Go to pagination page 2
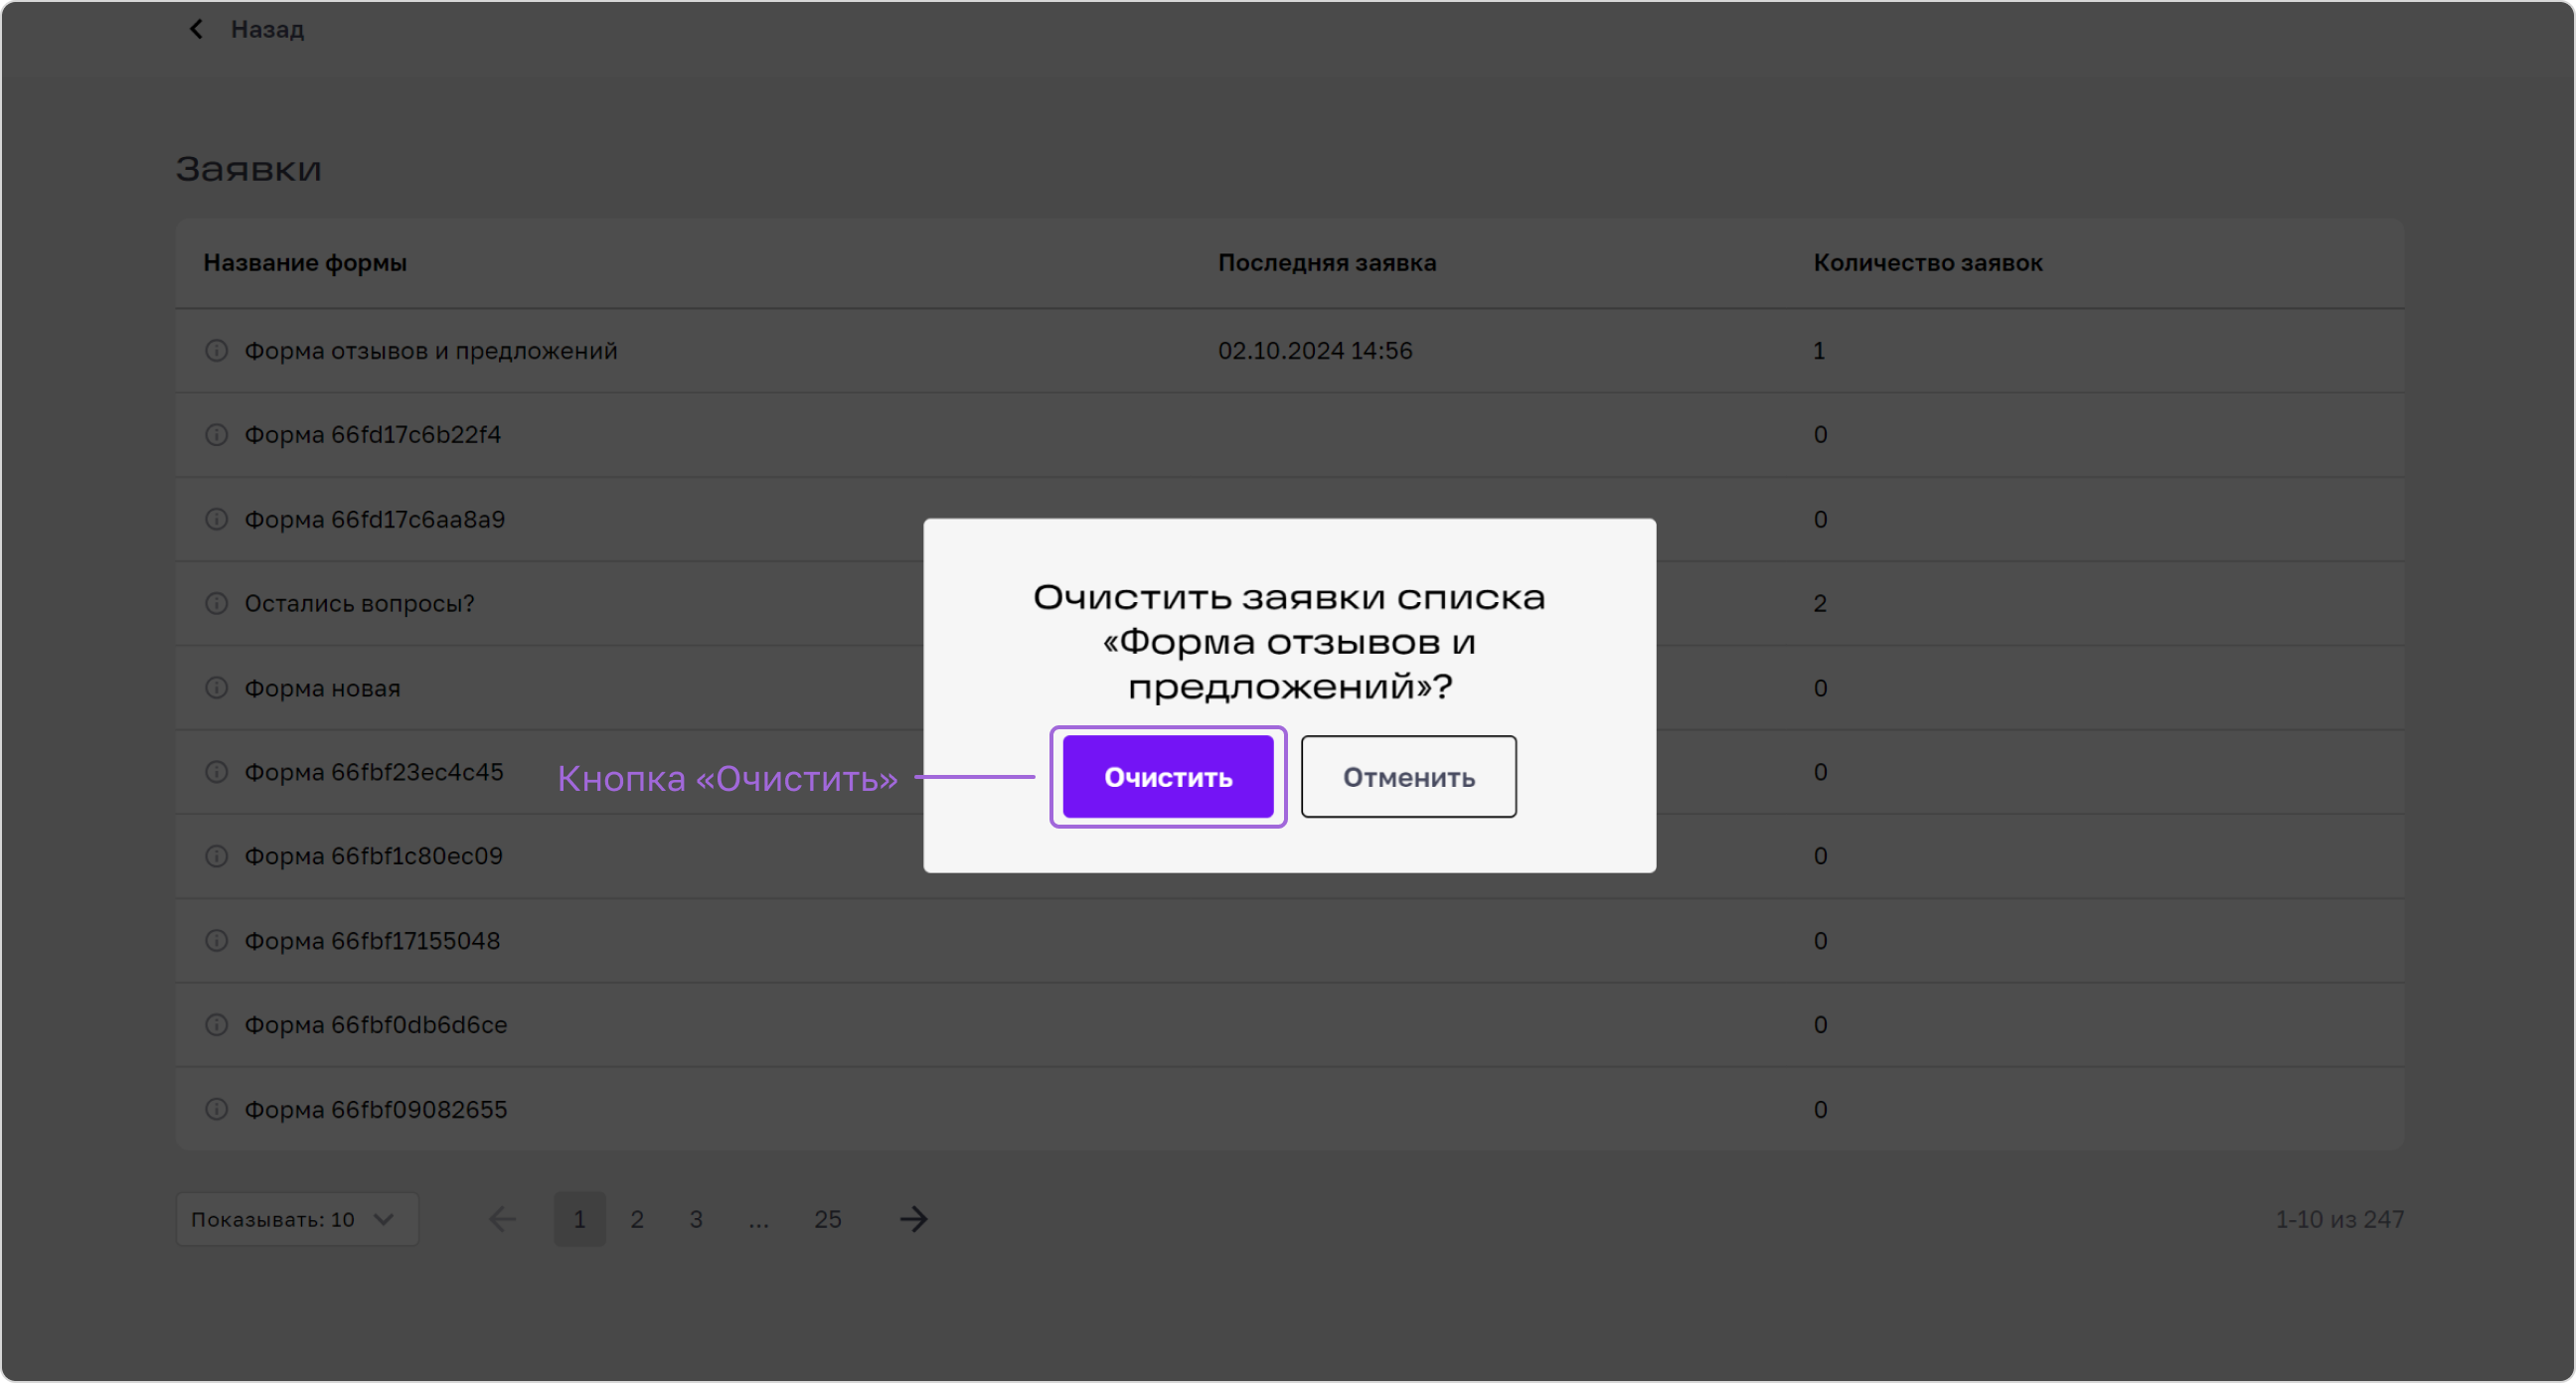 tap(637, 1219)
